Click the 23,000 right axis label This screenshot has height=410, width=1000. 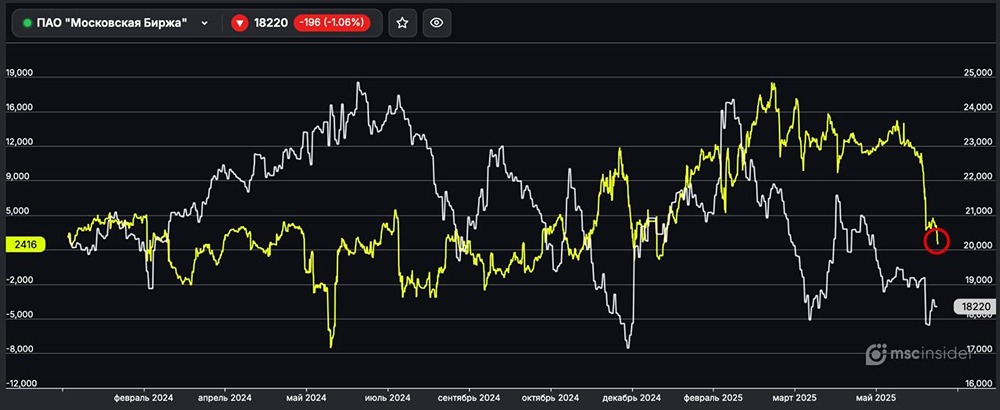tap(978, 142)
